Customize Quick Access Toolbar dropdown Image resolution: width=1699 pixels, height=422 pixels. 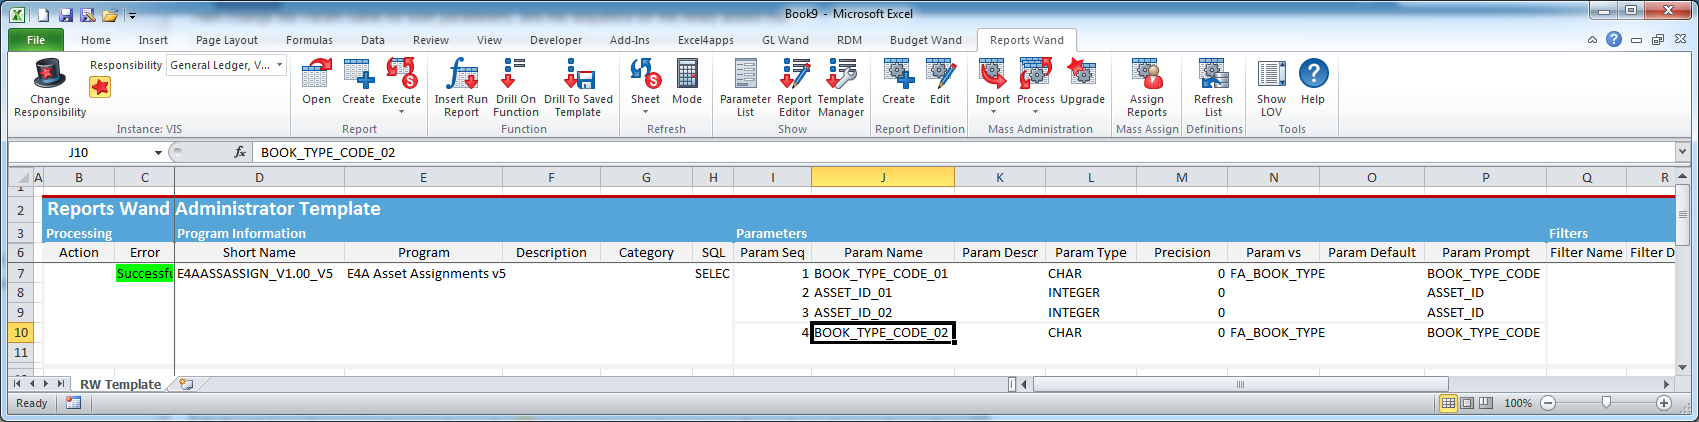[133, 16]
